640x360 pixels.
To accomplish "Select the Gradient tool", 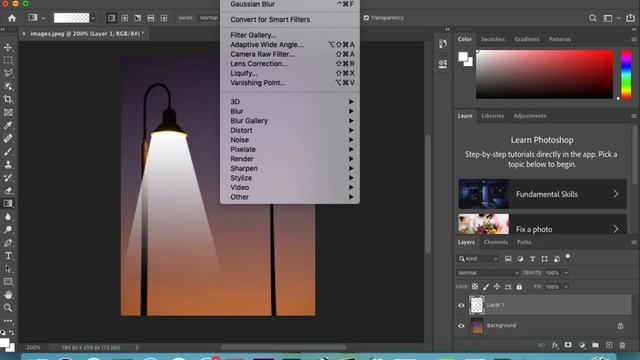I will coord(8,204).
